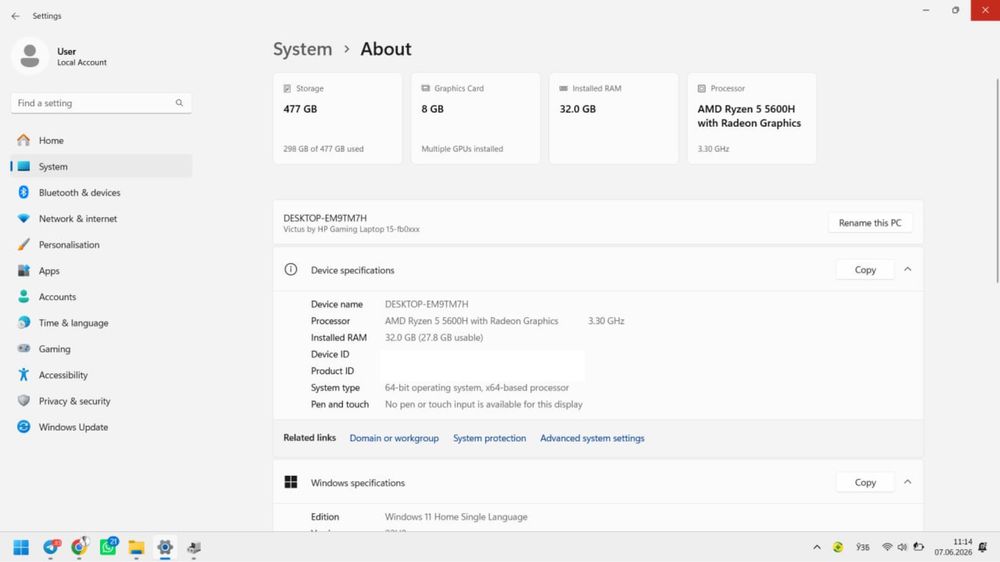1000x562 pixels.
Task: Show hidden system tray icons
Action: [x=816, y=547]
